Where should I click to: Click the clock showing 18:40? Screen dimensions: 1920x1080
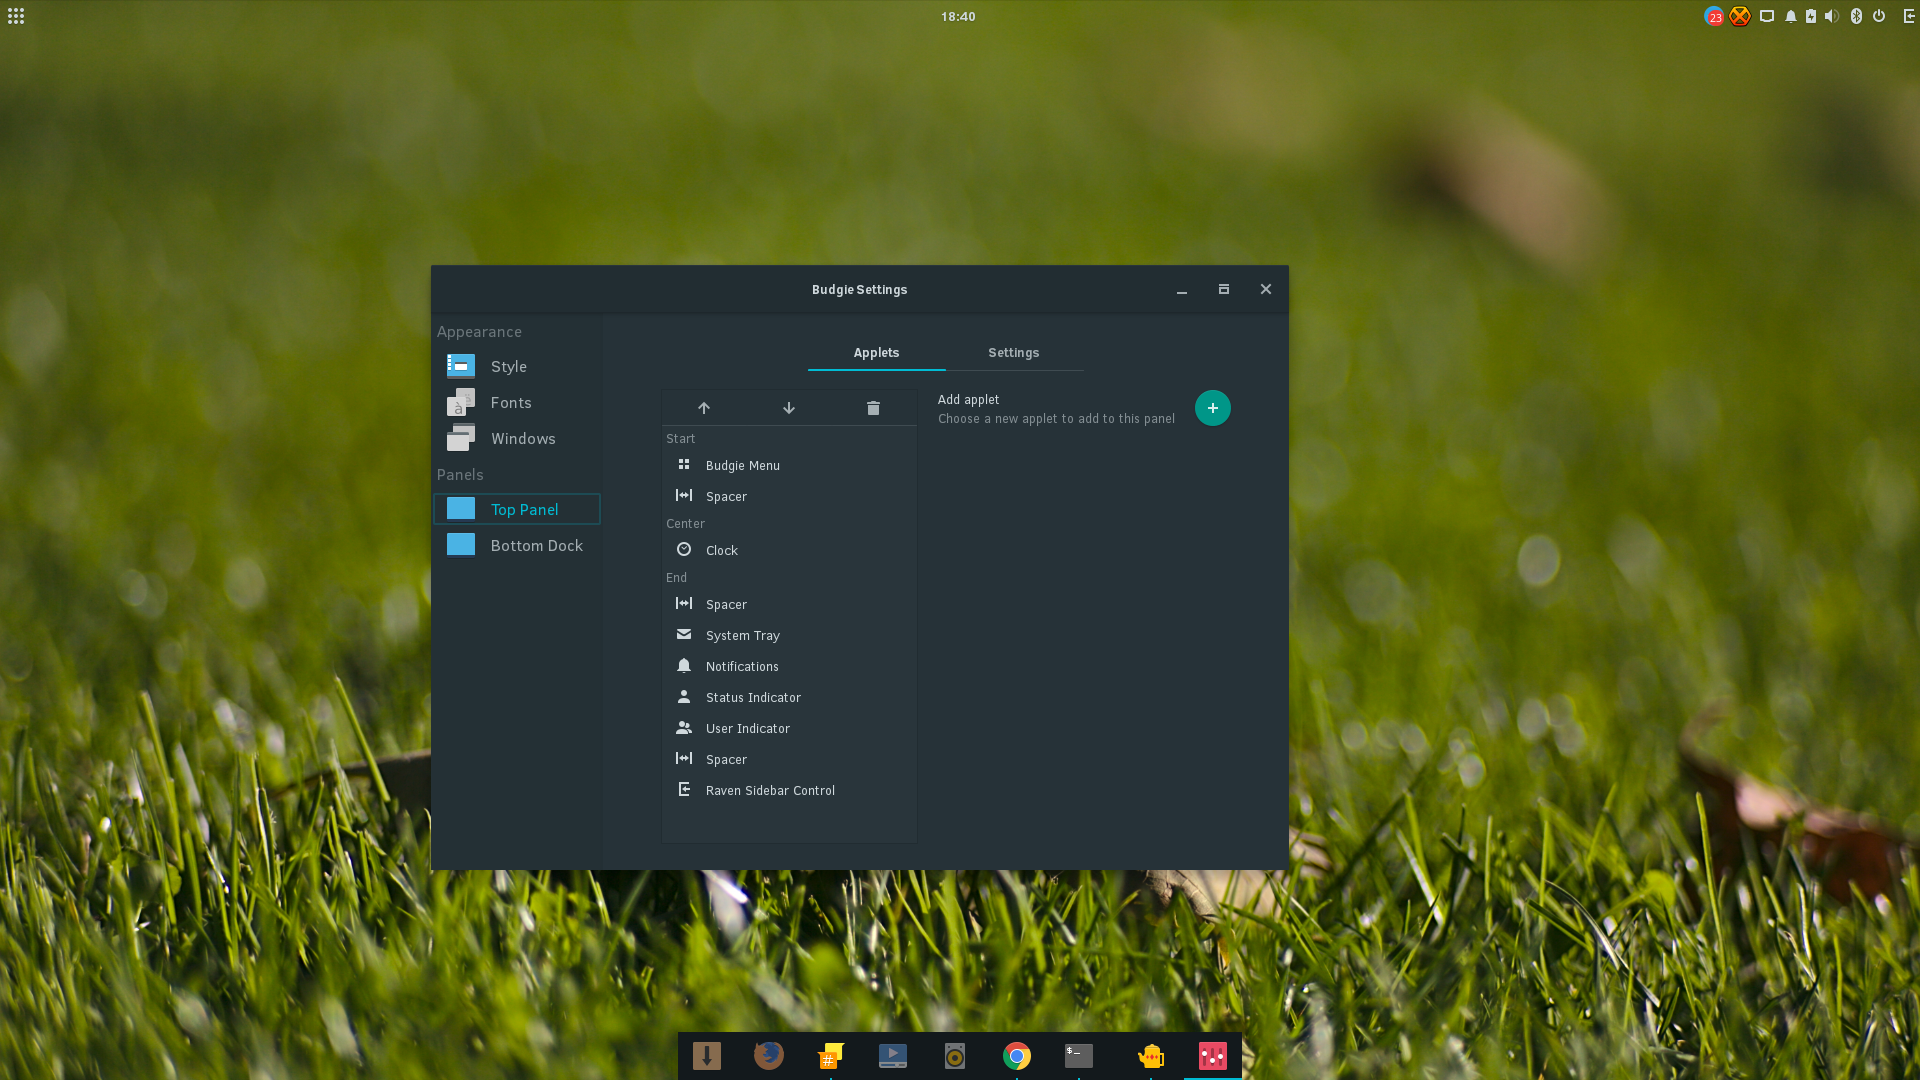click(x=958, y=16)
